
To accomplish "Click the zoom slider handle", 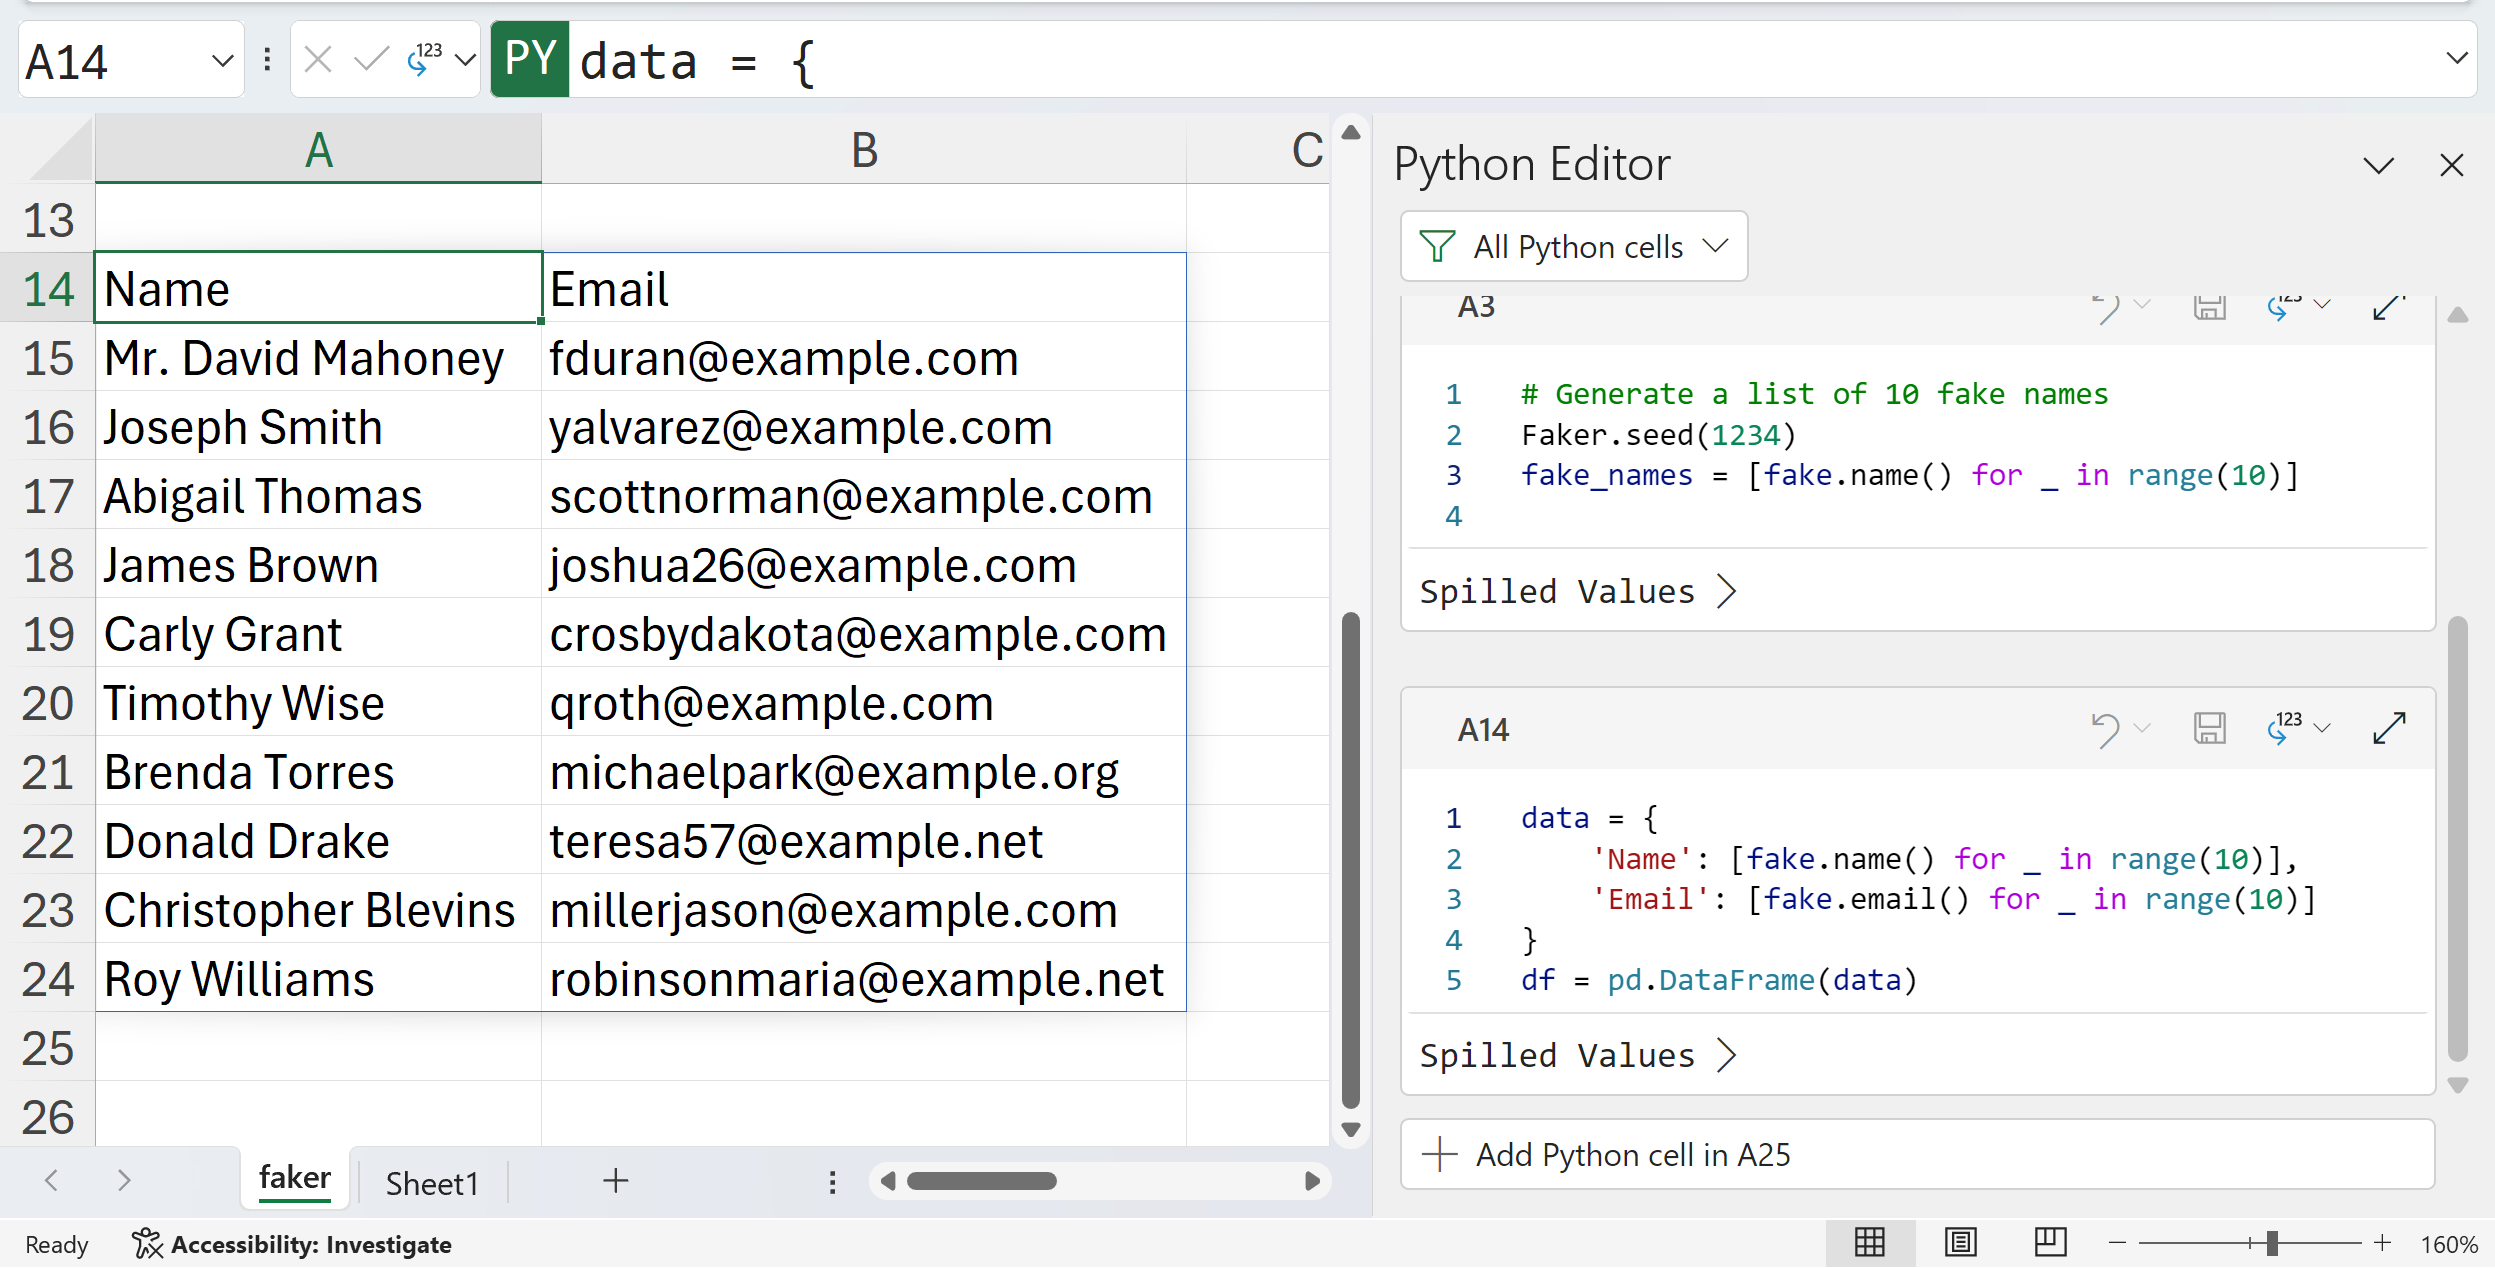I will [x=2272, y=1243].
